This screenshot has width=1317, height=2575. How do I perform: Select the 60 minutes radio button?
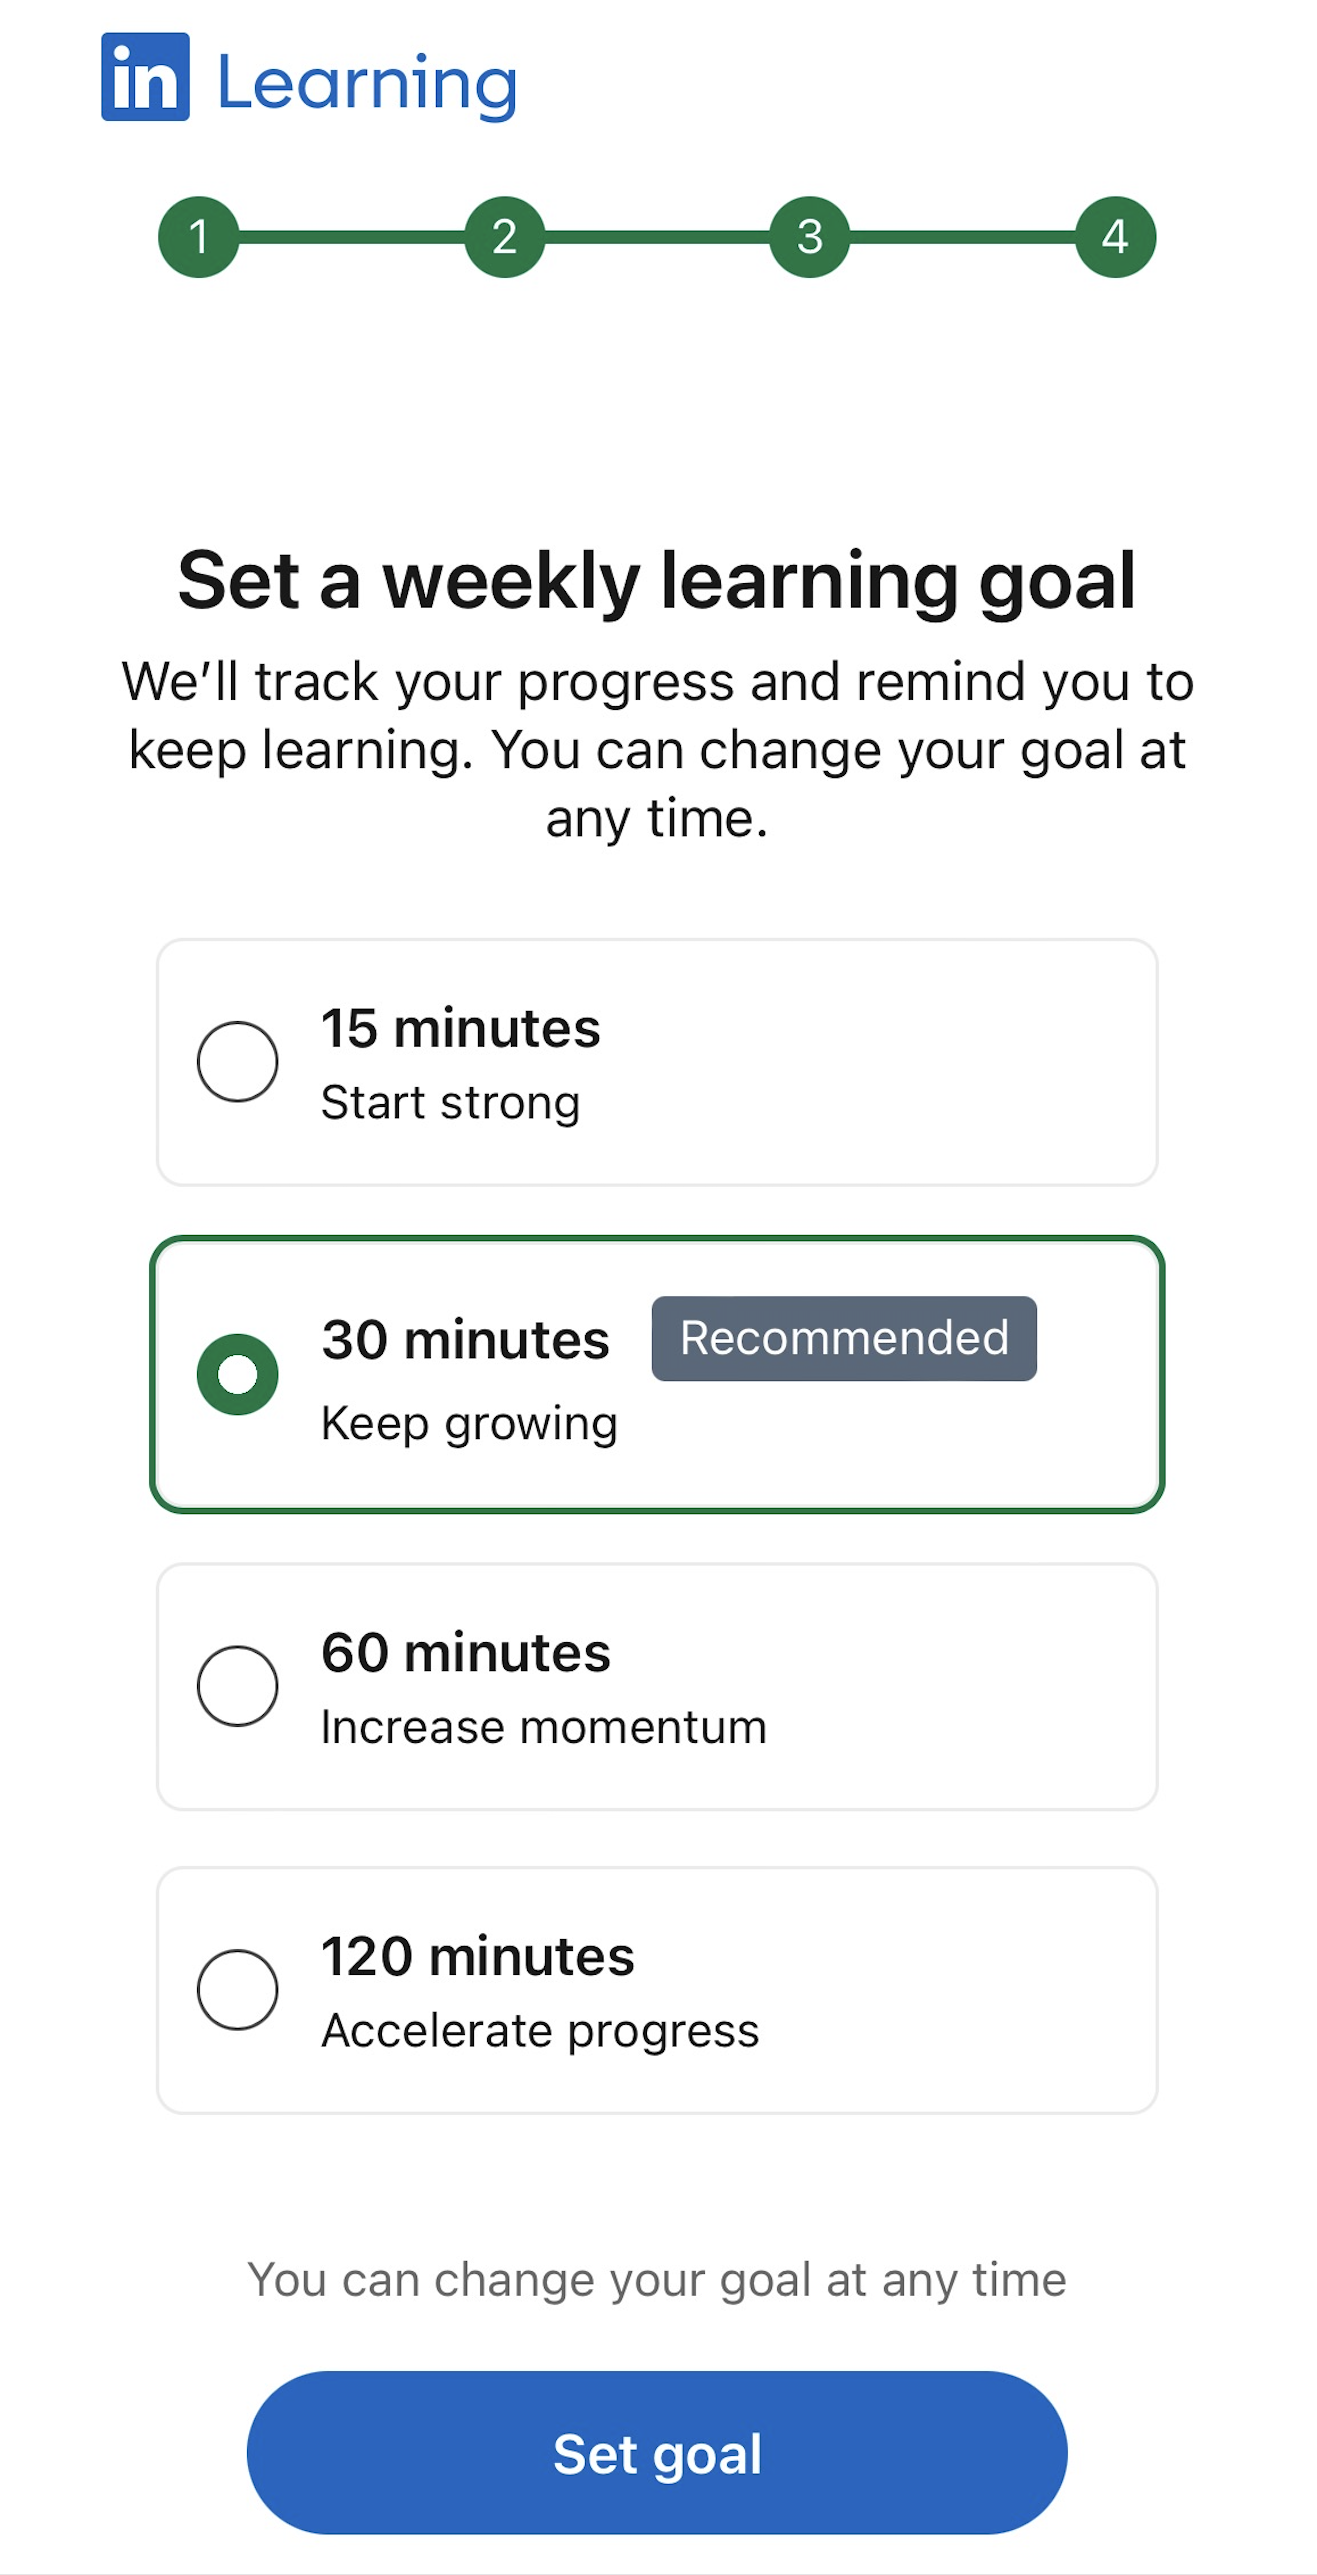[238, 1686]
